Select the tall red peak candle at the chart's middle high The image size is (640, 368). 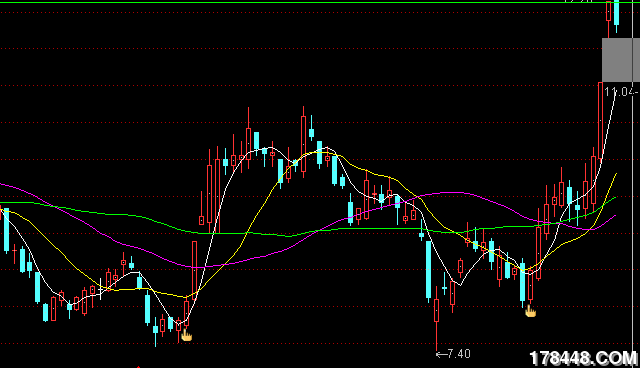click(x=303, y=142)
